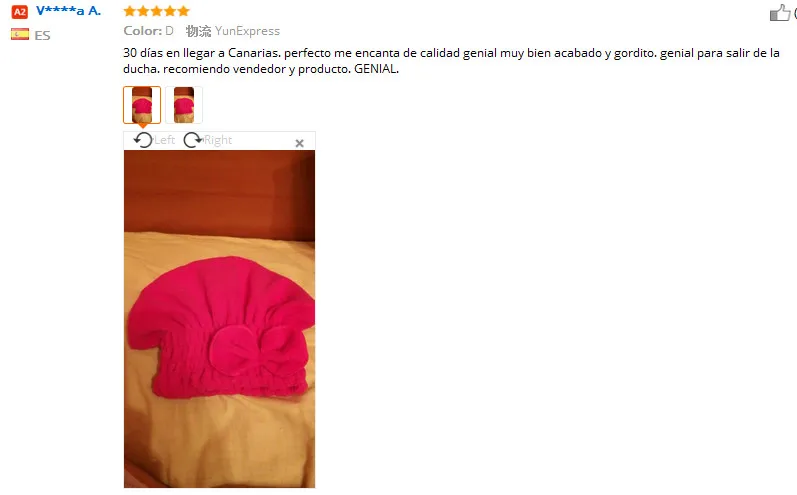Select the first review photo thumbnail
Viewport: 797px width, 495px height.
click(x=142, y=105)
